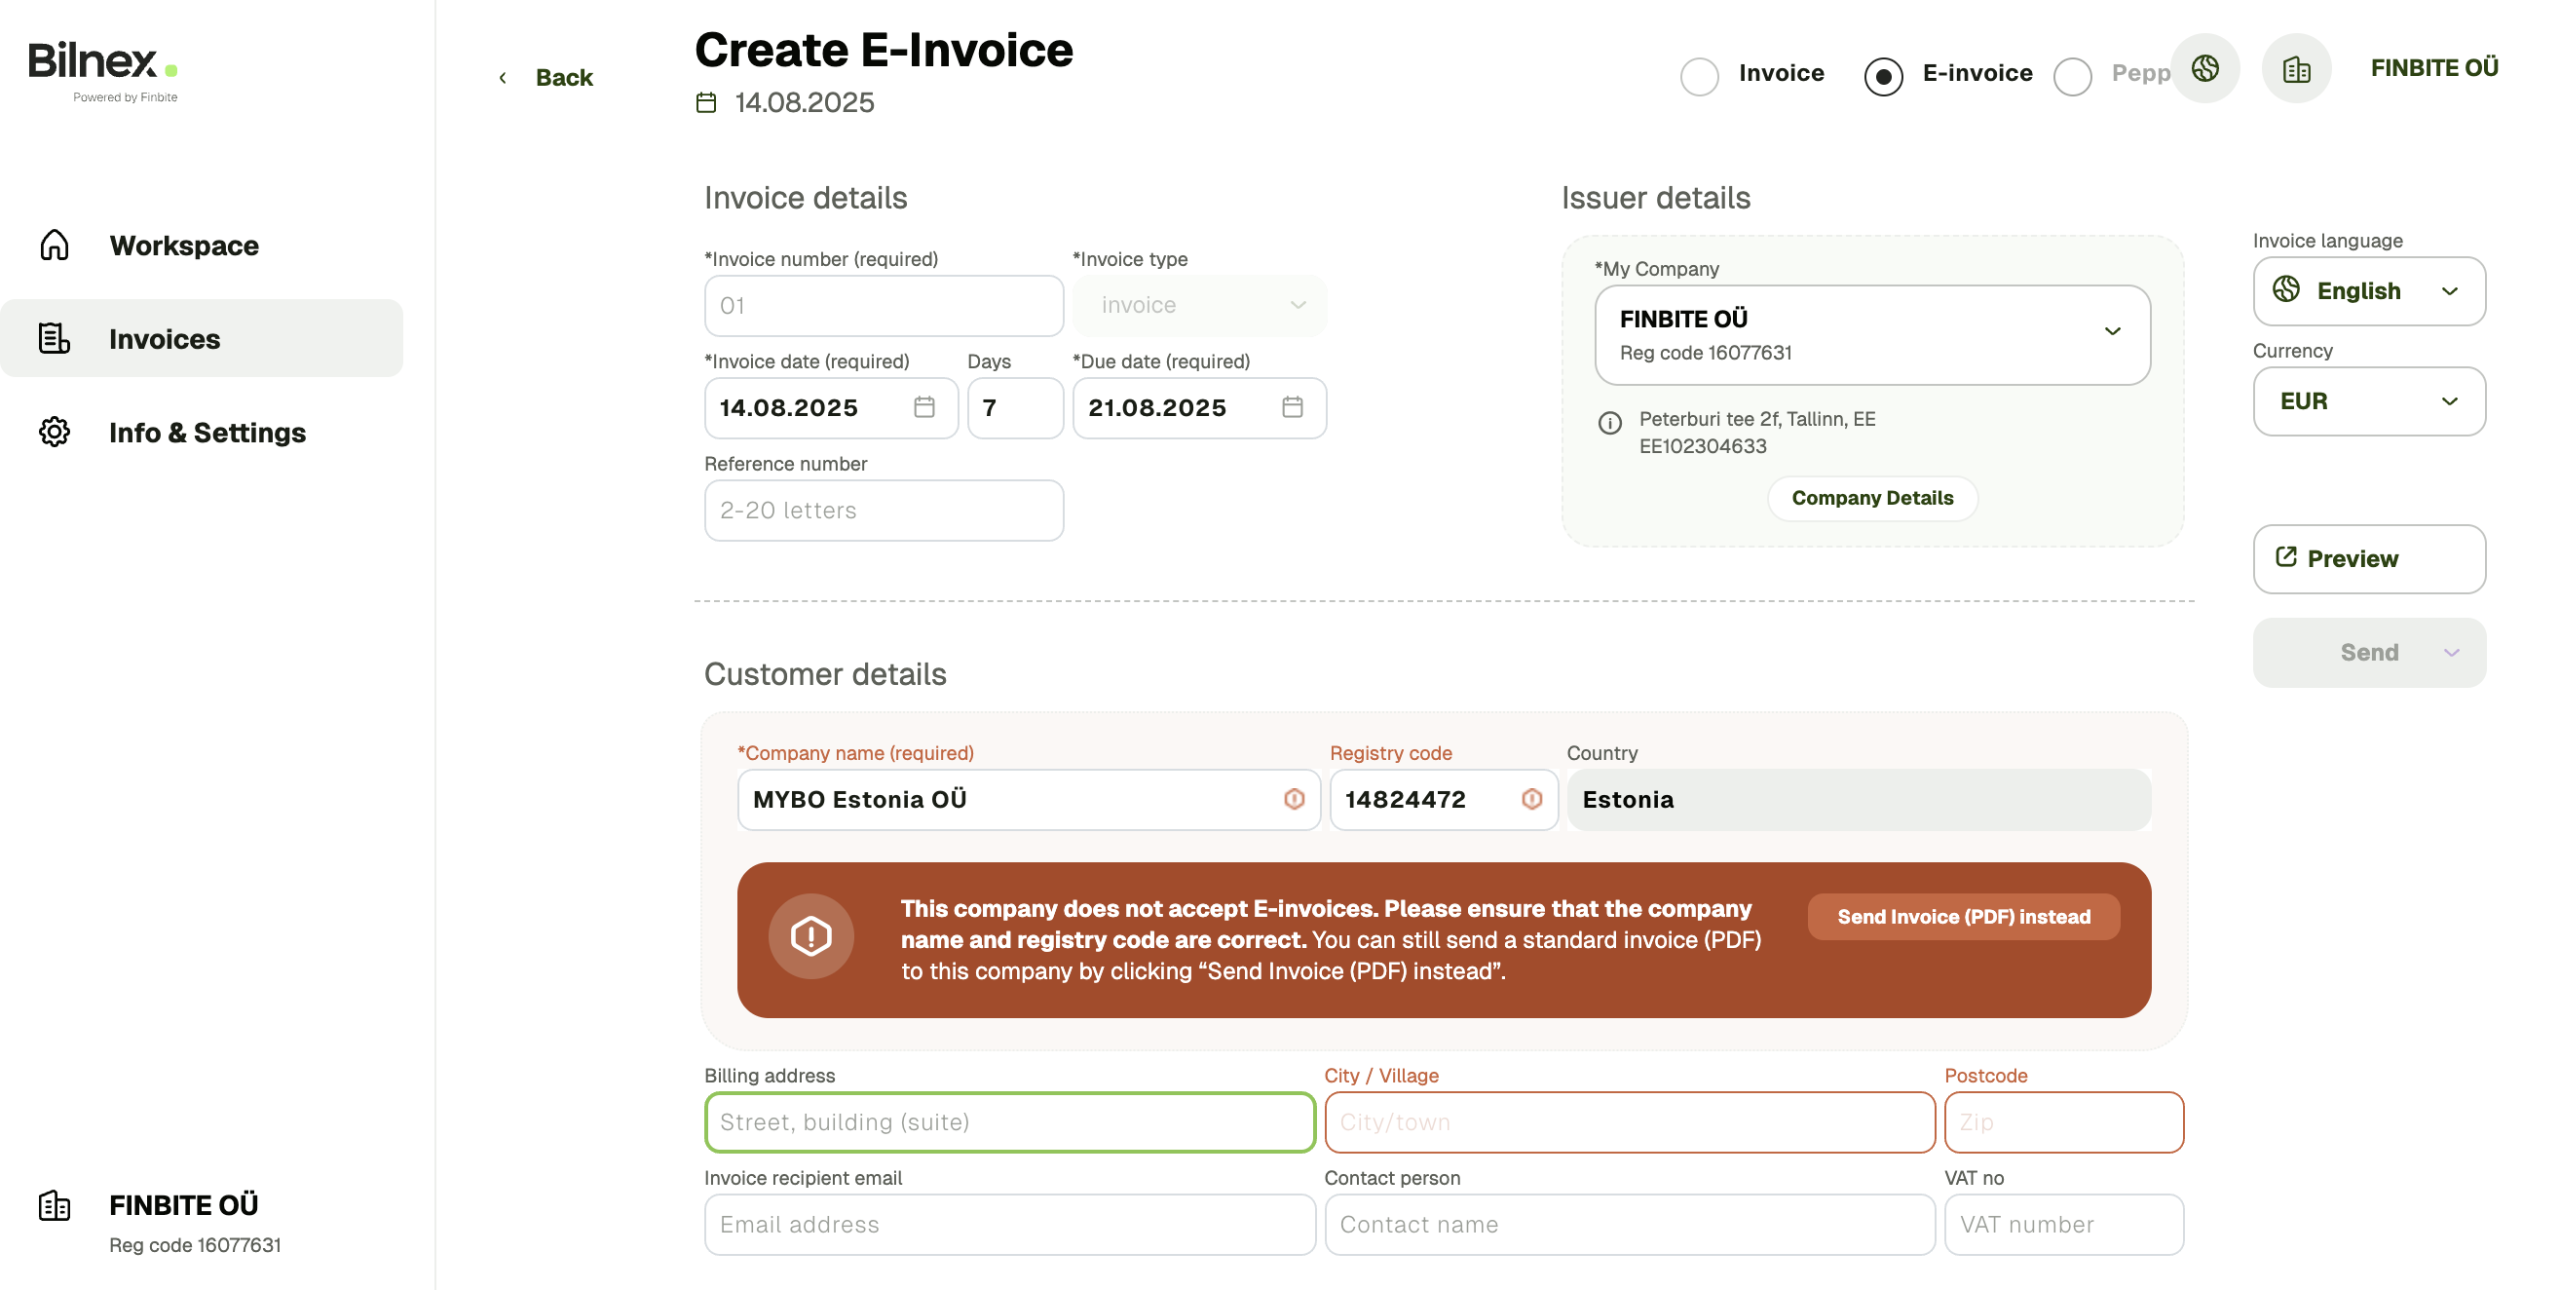Click the external-link icon on the Preview button
2560x1290 pixels.
click(x=2288, y=557)
